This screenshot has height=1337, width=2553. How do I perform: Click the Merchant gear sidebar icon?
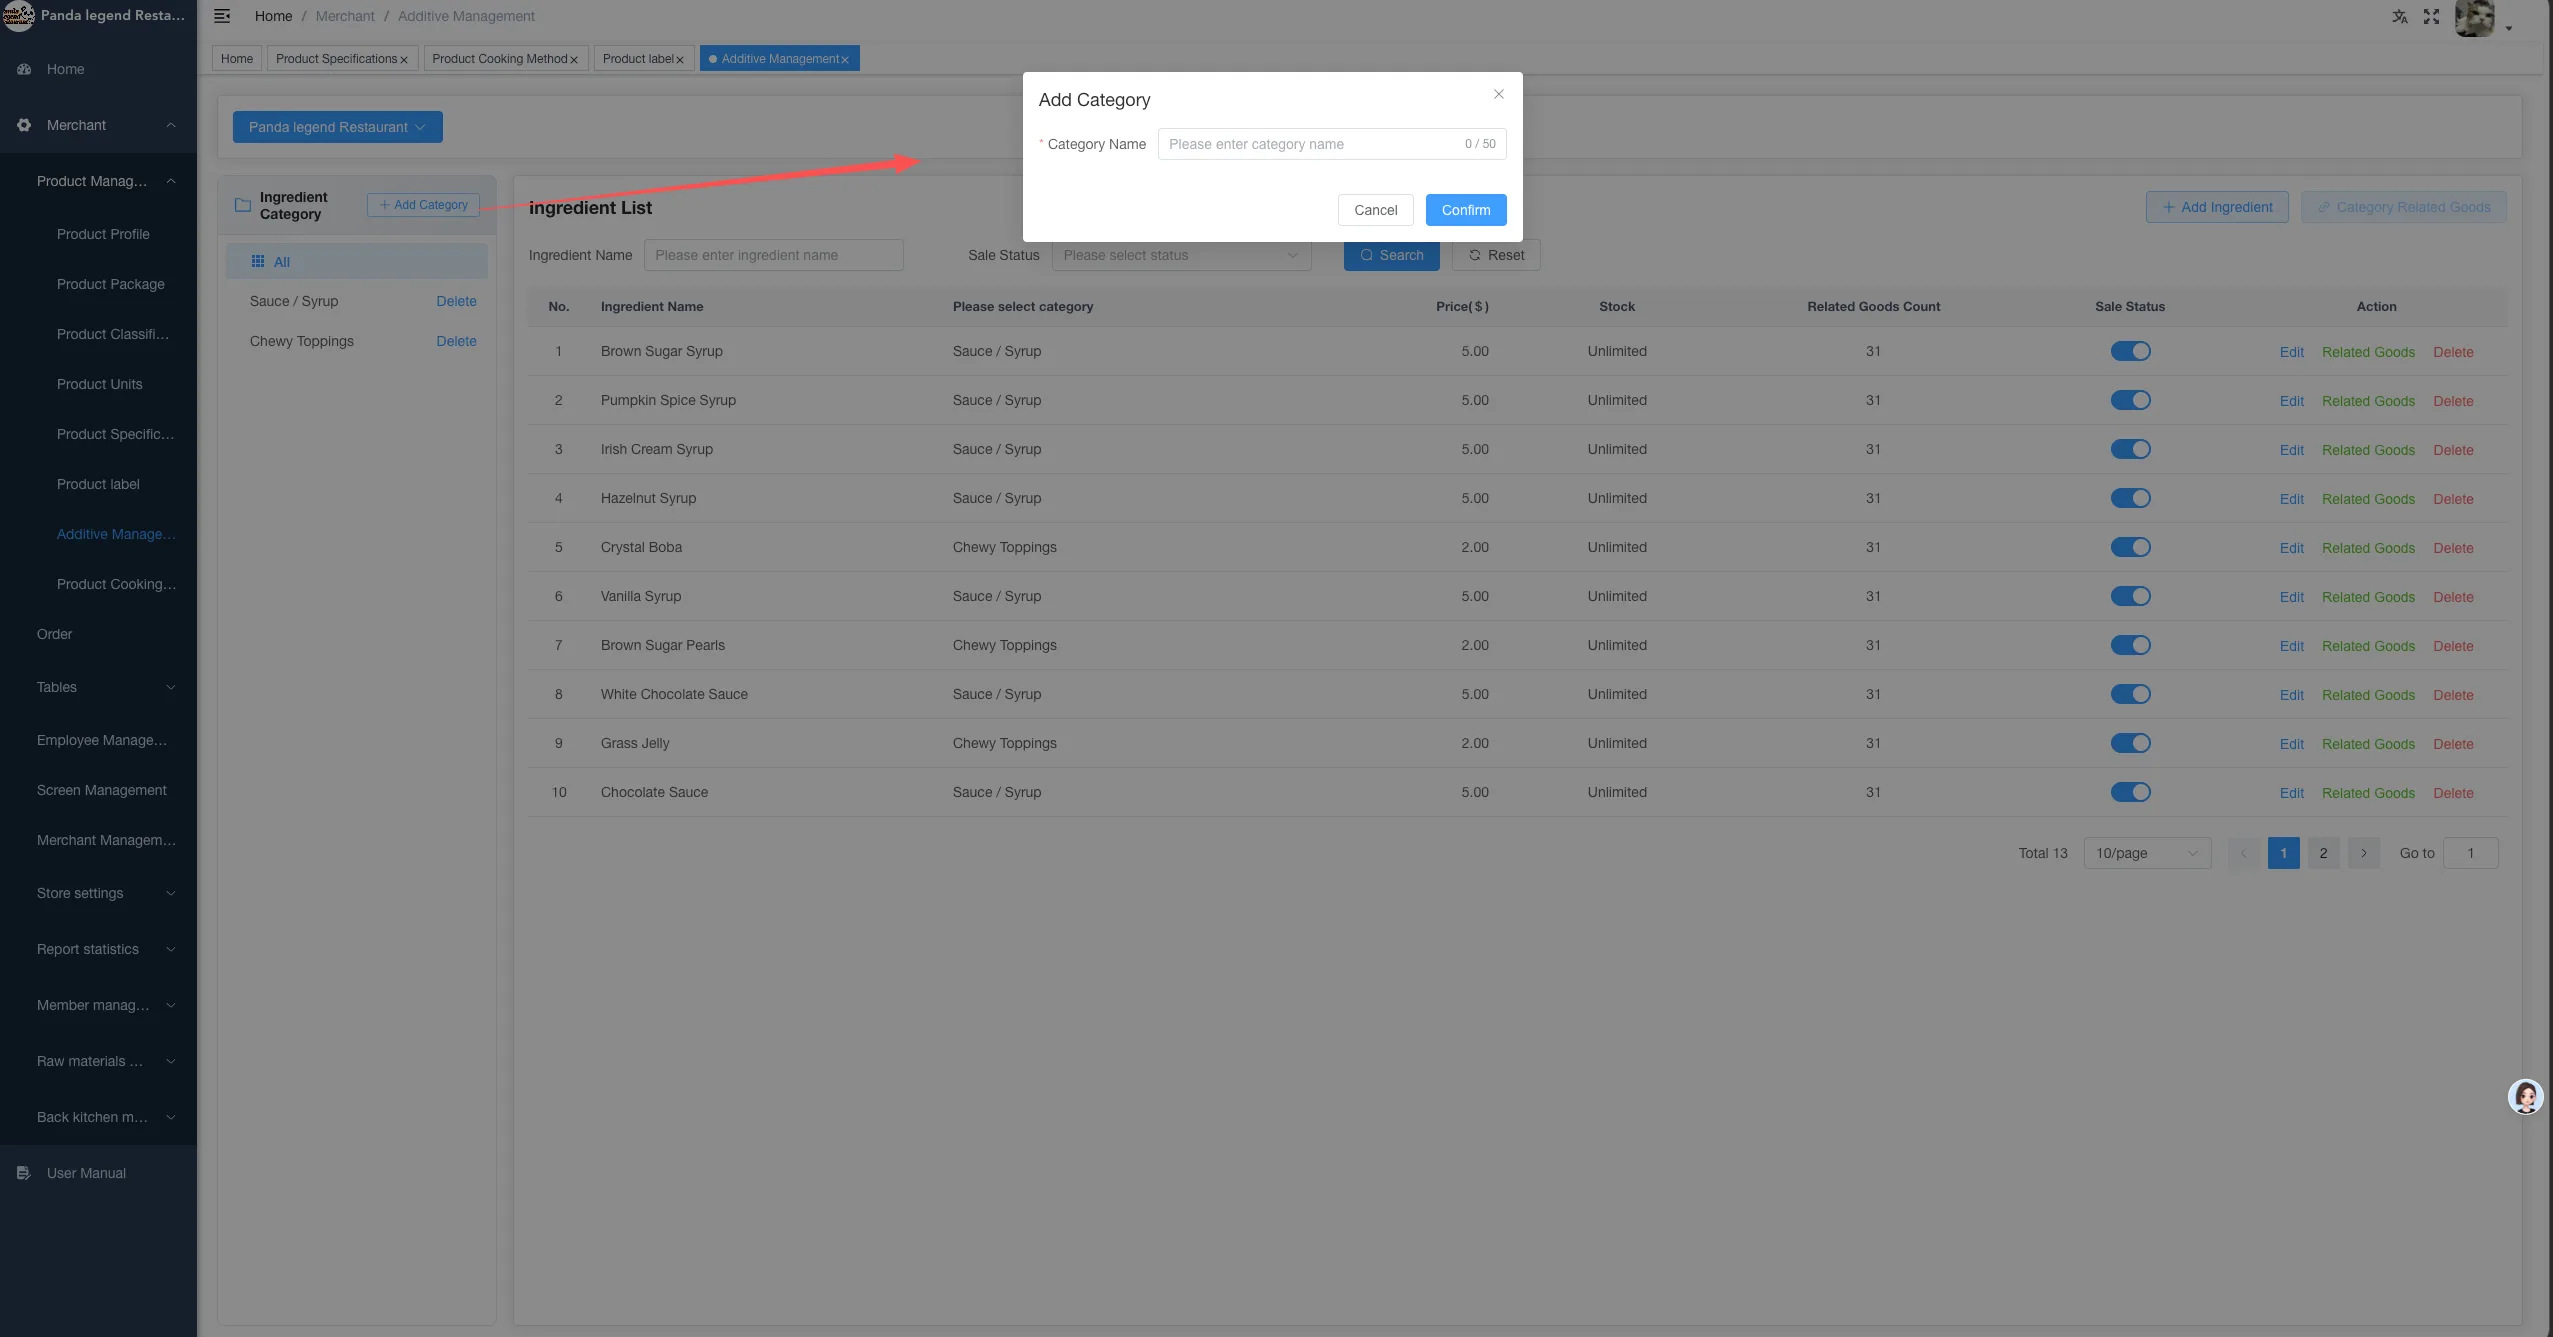point(24,125)
